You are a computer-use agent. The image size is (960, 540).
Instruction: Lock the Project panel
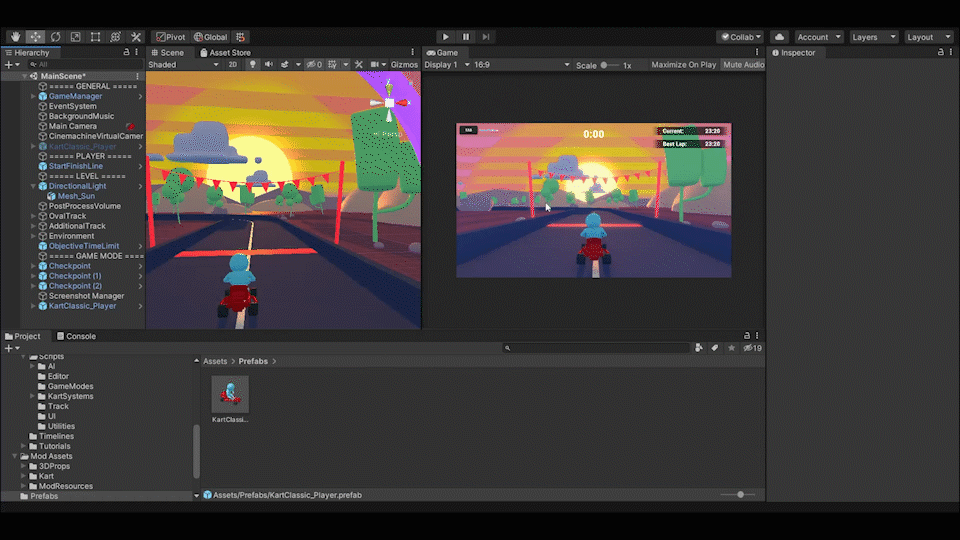(x=746, y=336)
